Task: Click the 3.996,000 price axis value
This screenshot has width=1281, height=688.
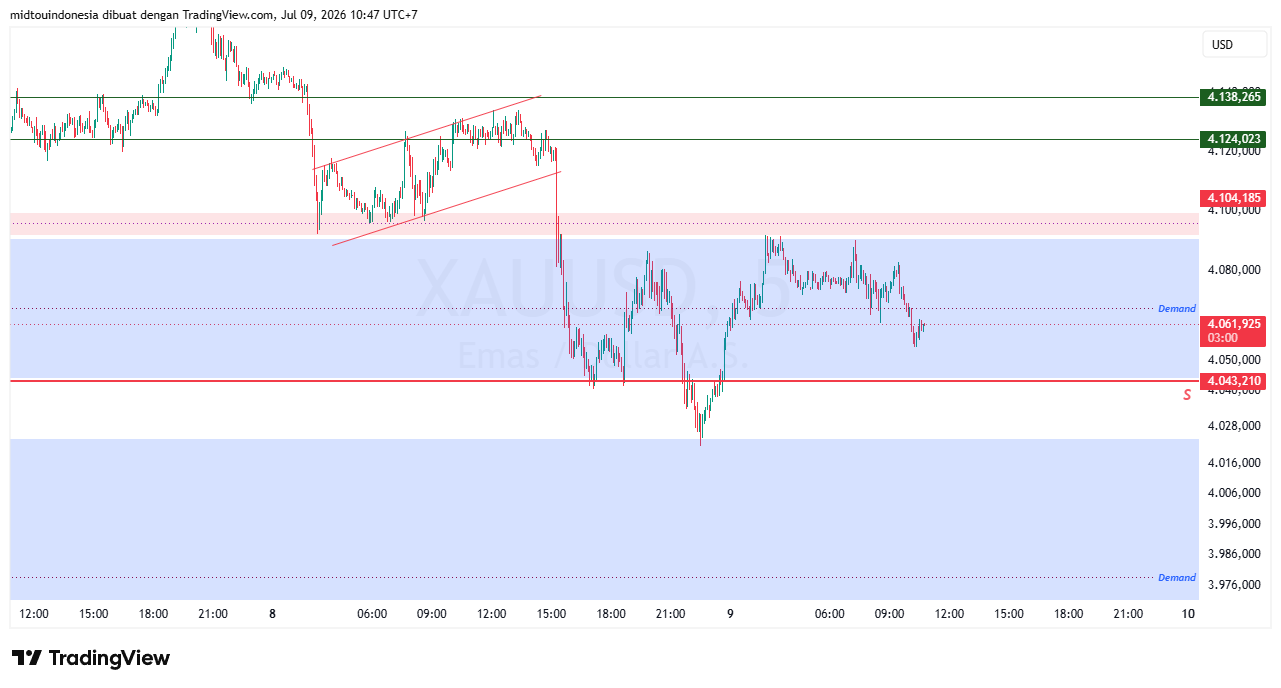Action: (x=1234, y=524)
